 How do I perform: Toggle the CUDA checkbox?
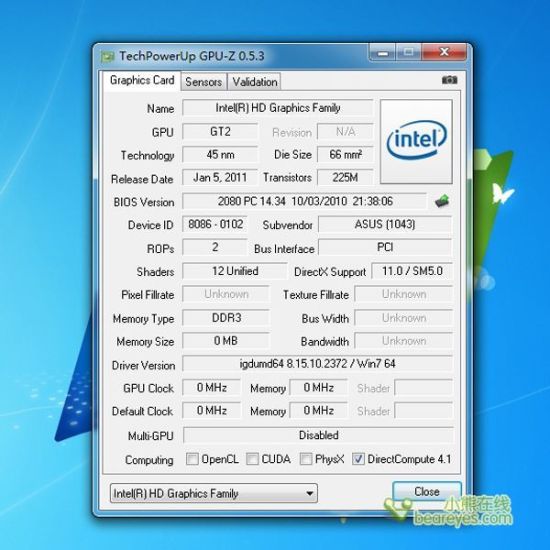[x=252, y=459]
